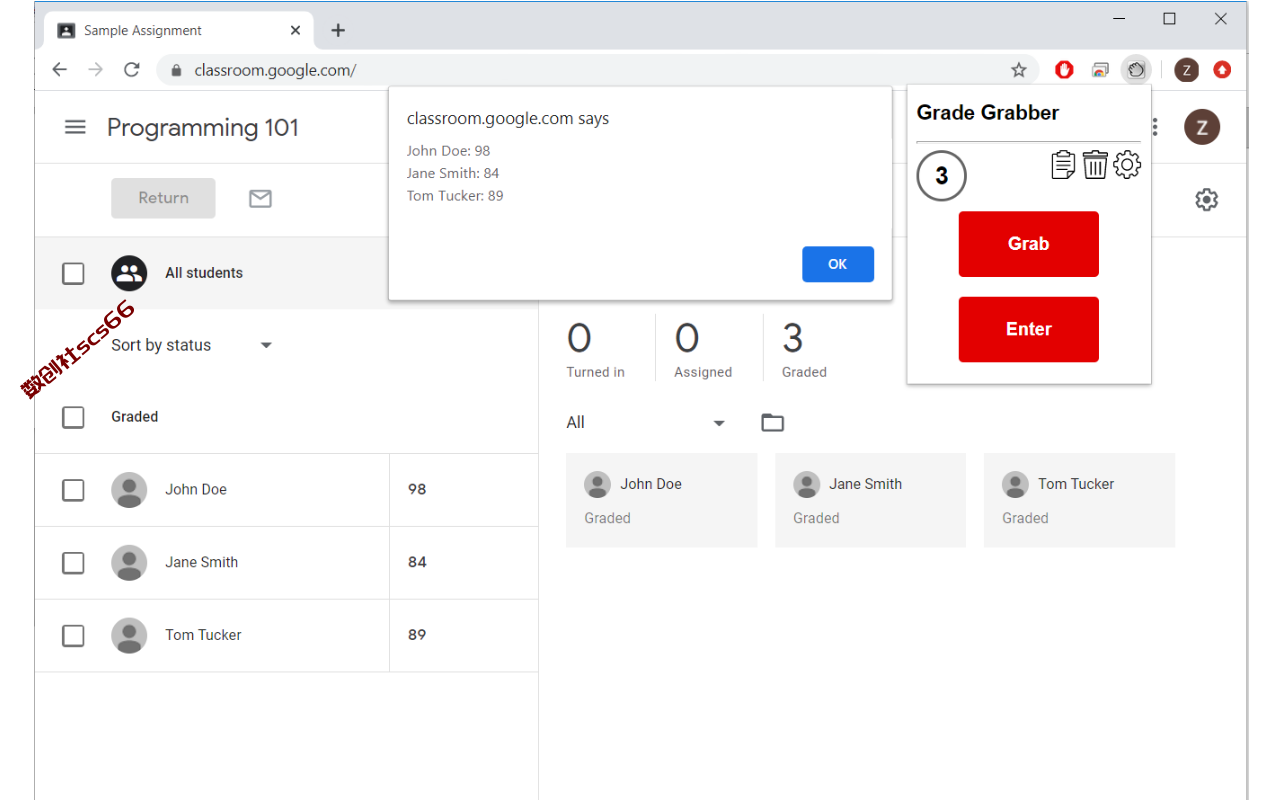Click the Return button

[163, 198]
